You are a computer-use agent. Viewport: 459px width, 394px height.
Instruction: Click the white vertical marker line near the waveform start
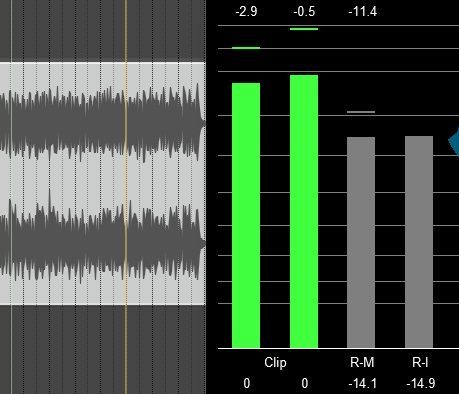point(12,197)
